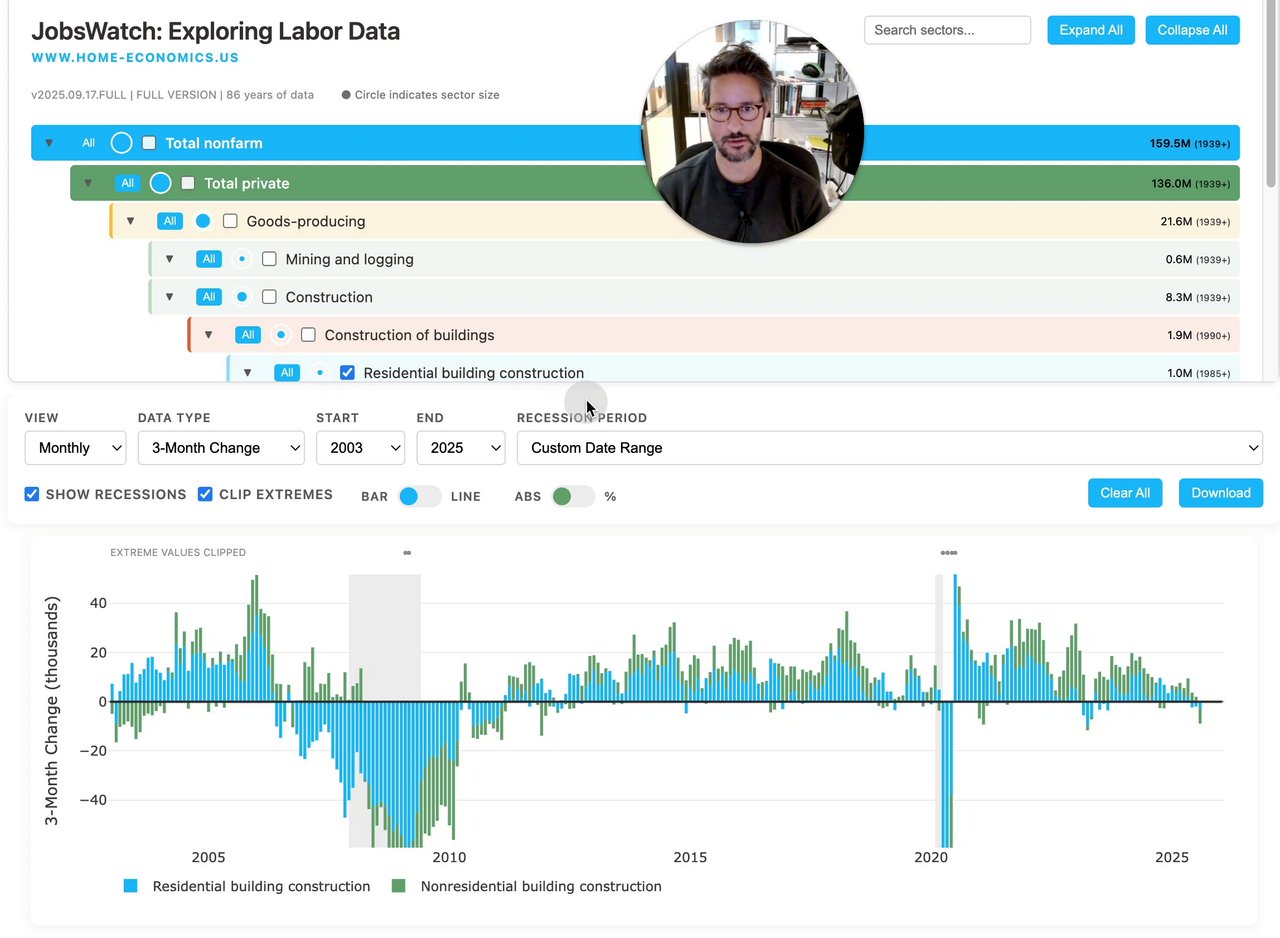Screen dimensions: 1280x938
Task: Uncheck the Residential building construction checkbox
Action: (x=347, y=373)
